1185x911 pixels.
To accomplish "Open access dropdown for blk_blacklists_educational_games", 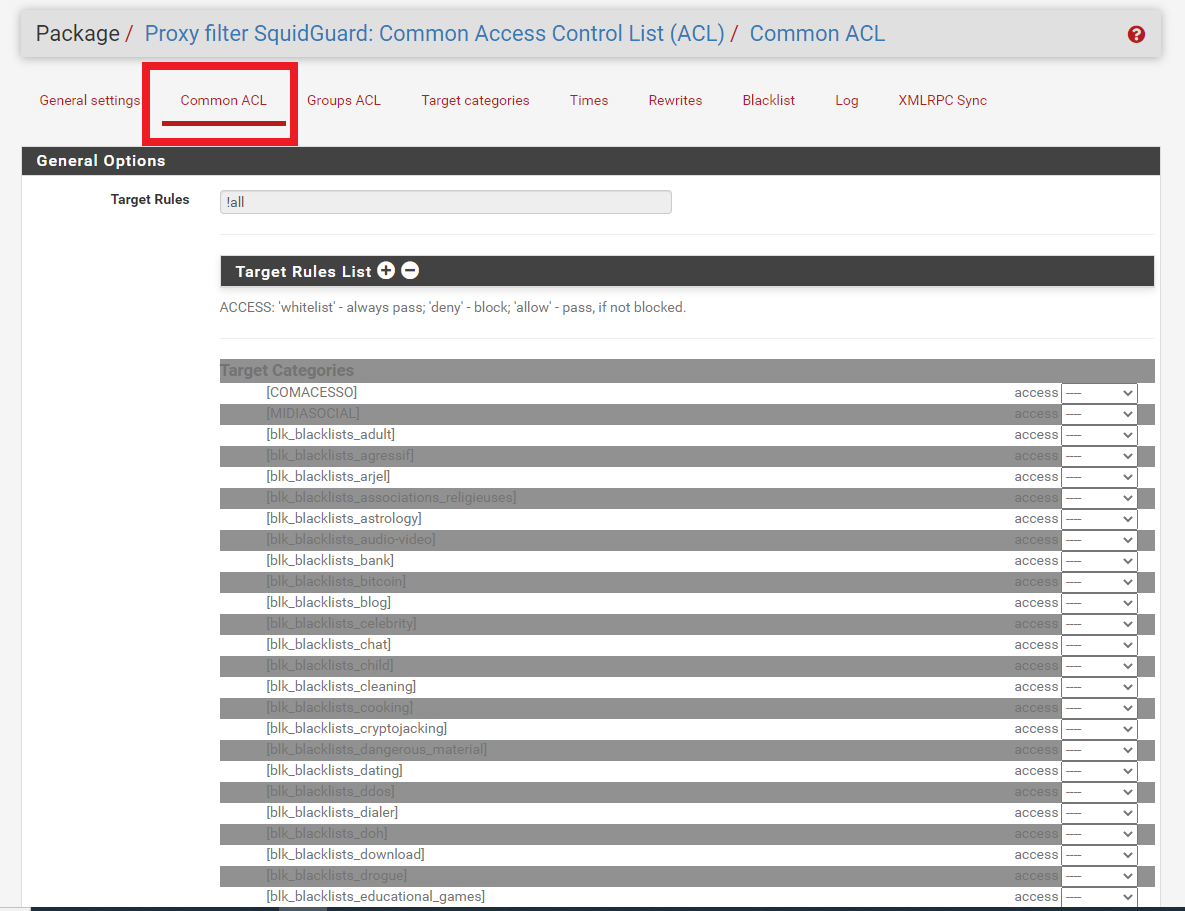I will (x=1099, y=897).
